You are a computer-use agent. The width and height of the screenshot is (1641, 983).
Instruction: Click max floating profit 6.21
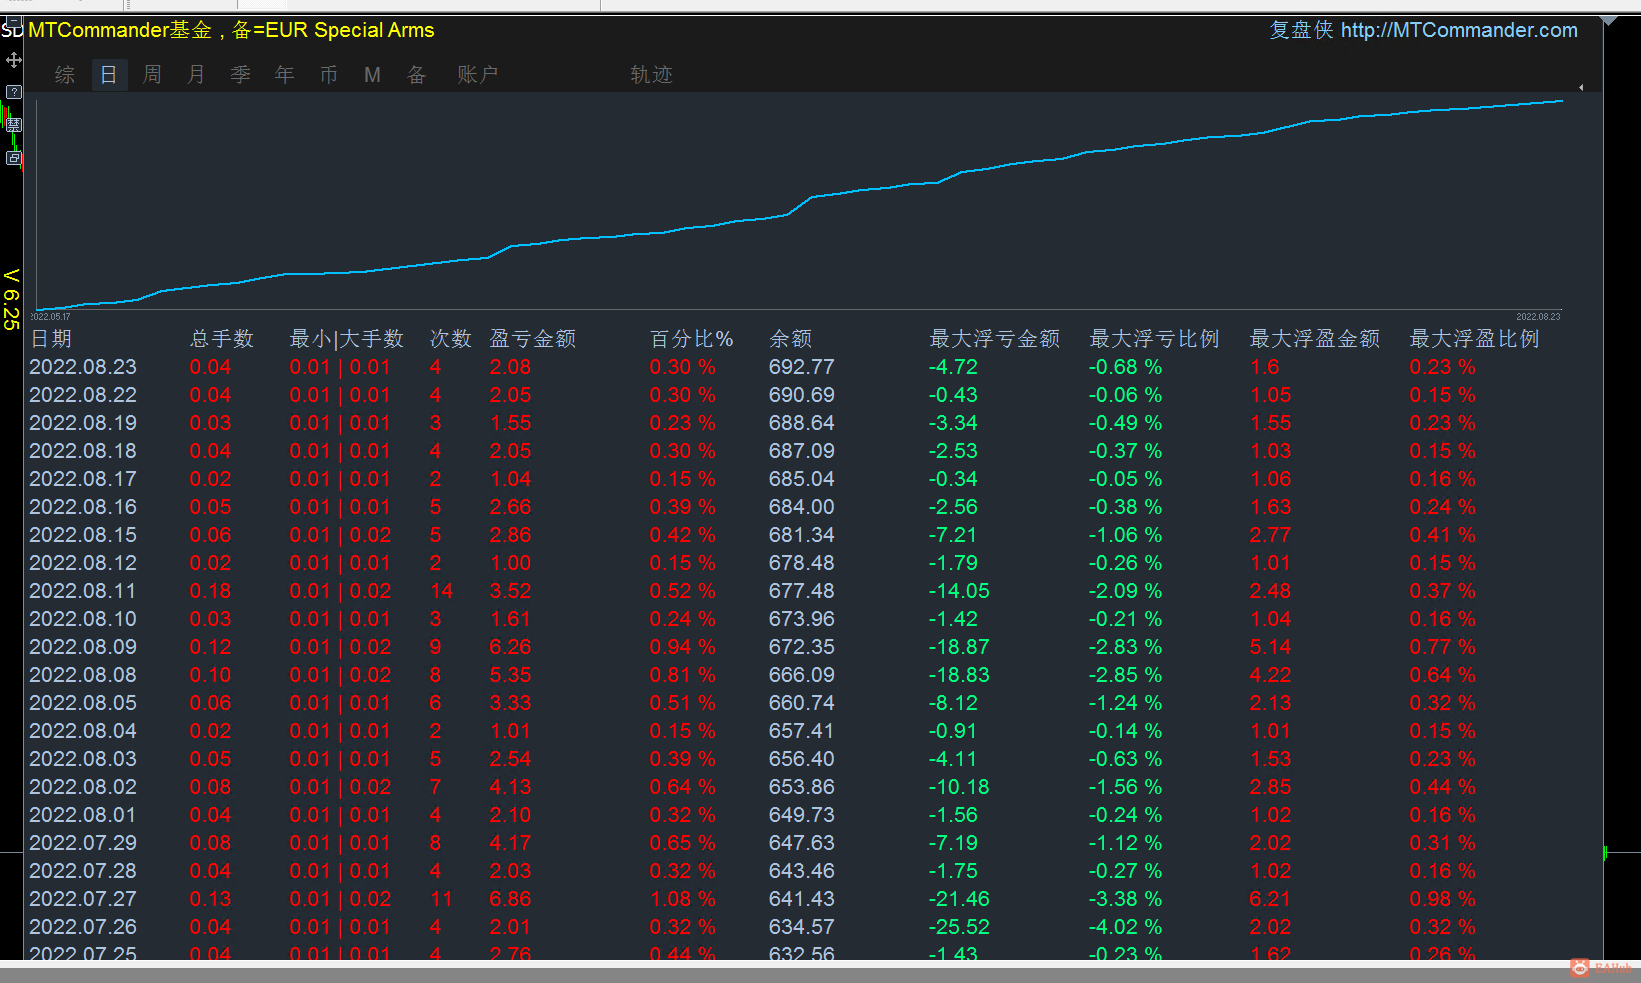point(1270,899)
